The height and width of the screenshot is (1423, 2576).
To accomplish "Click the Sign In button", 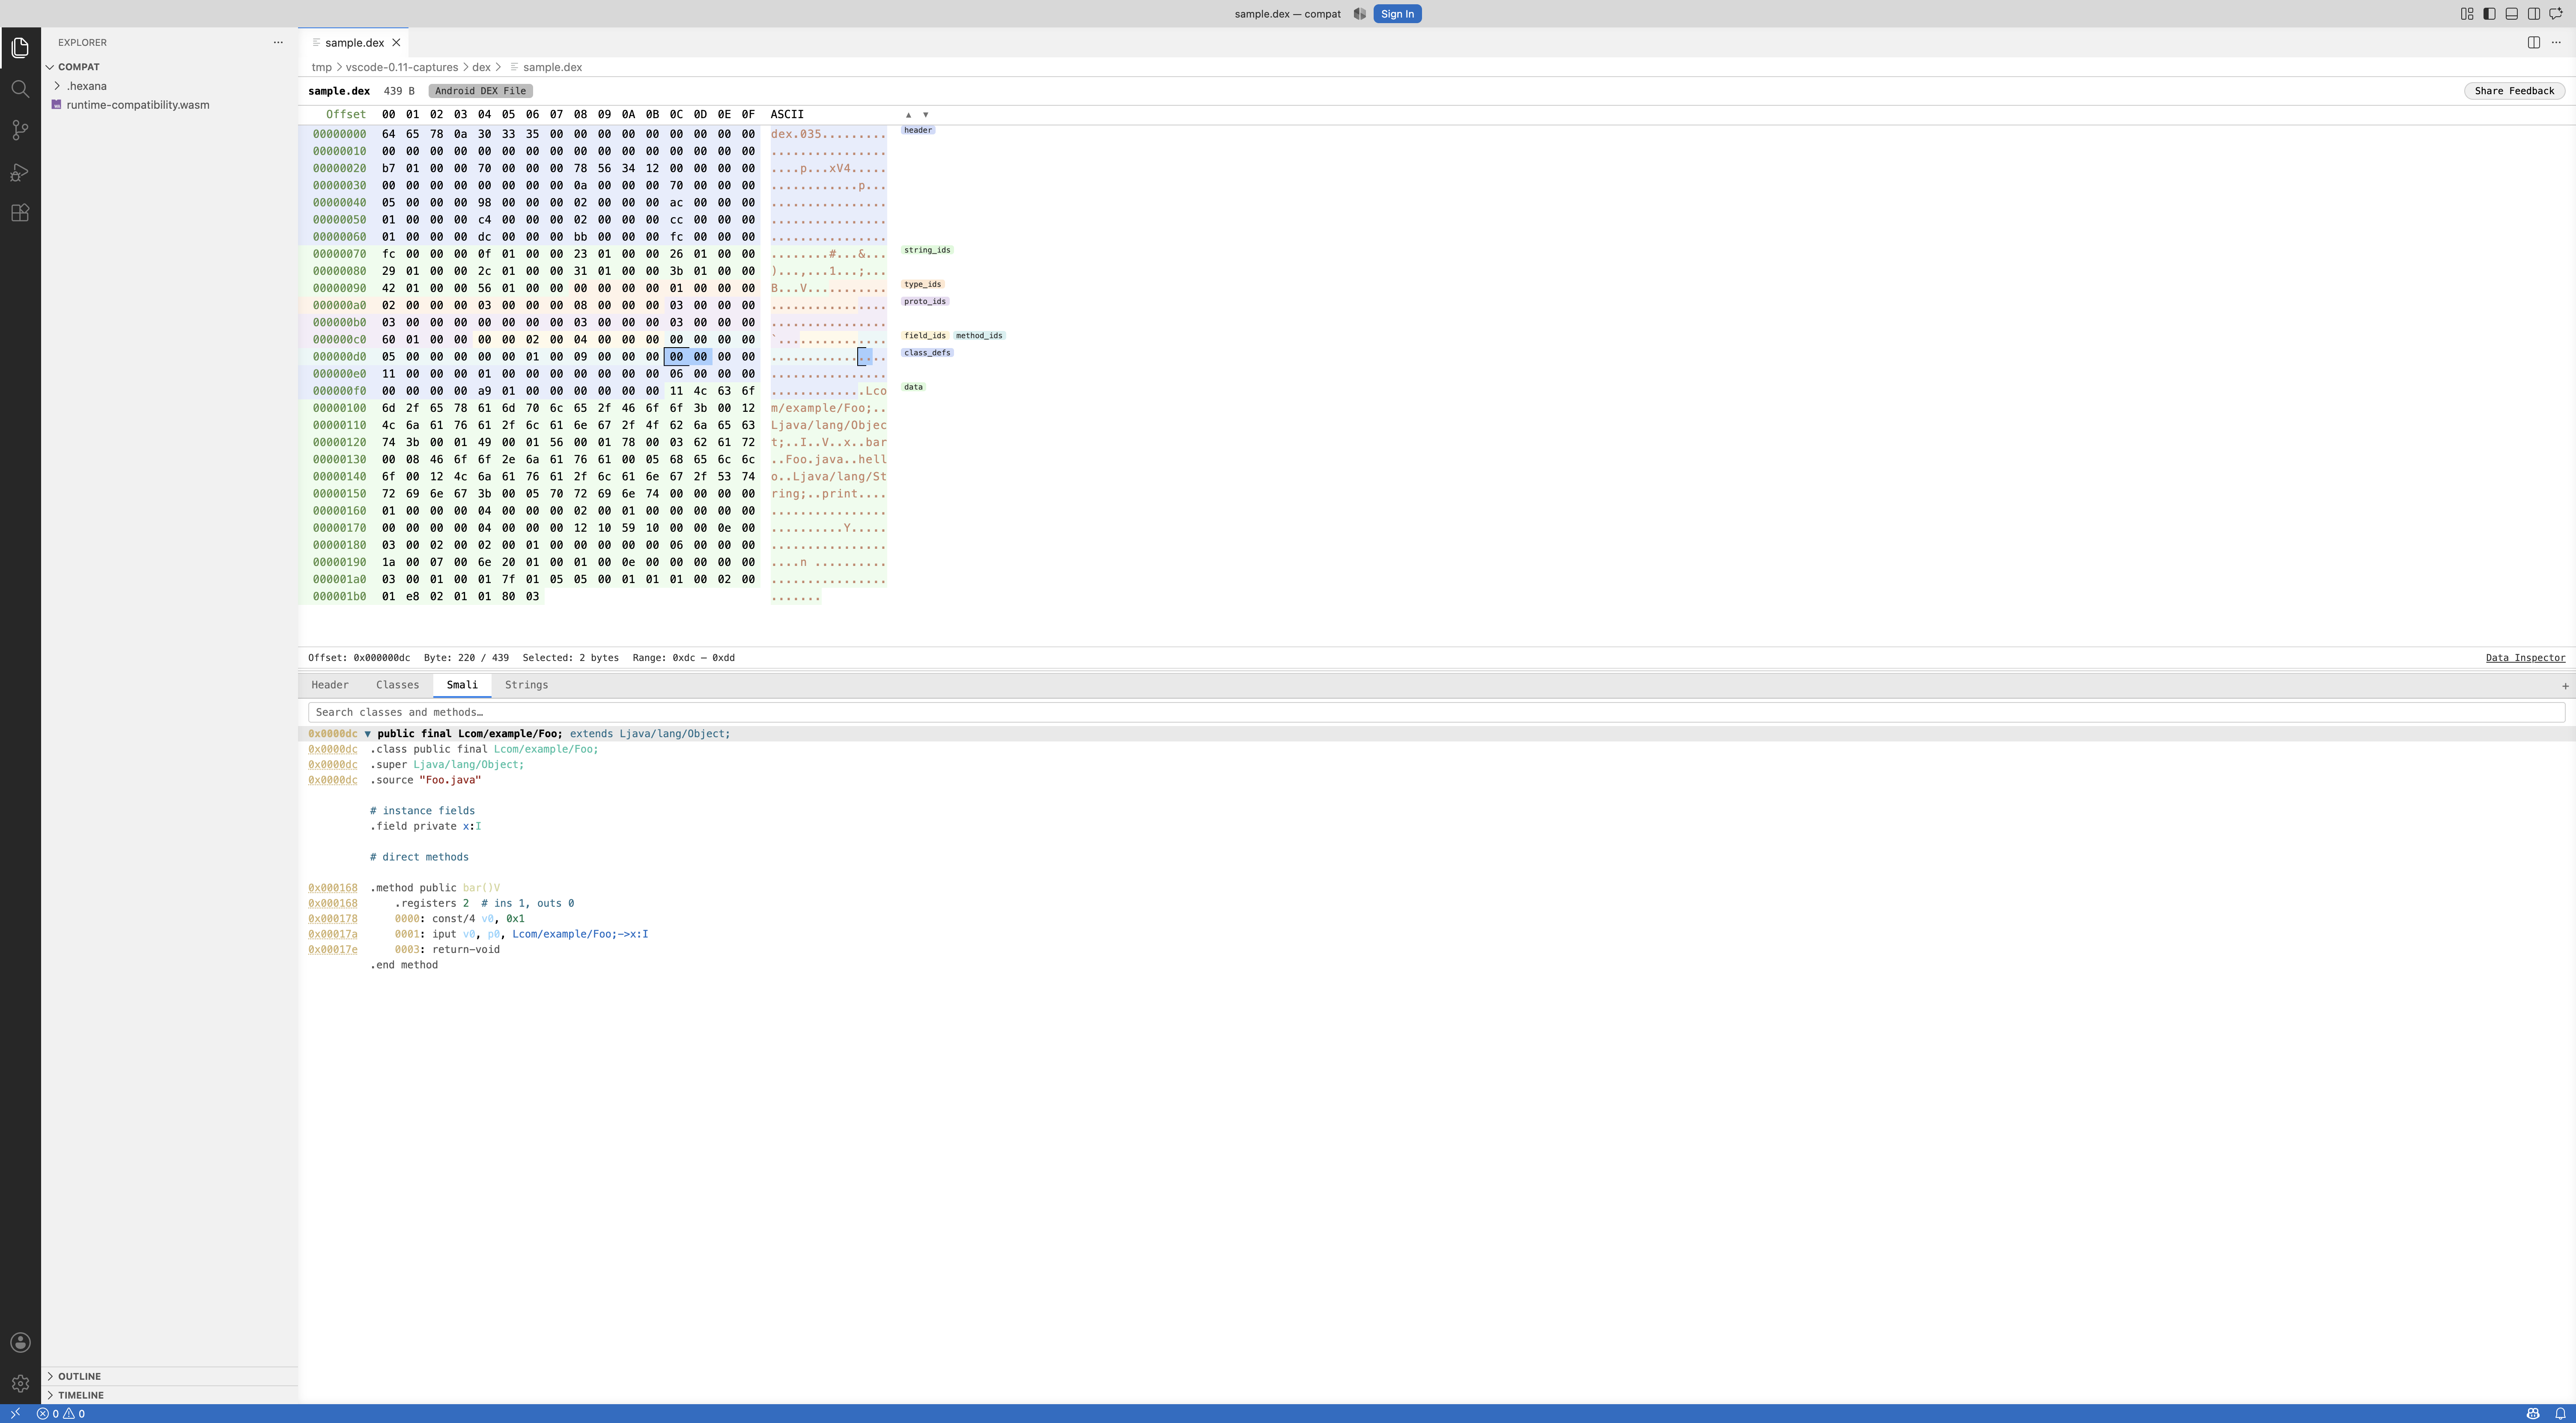I will tap(1397, 14).
